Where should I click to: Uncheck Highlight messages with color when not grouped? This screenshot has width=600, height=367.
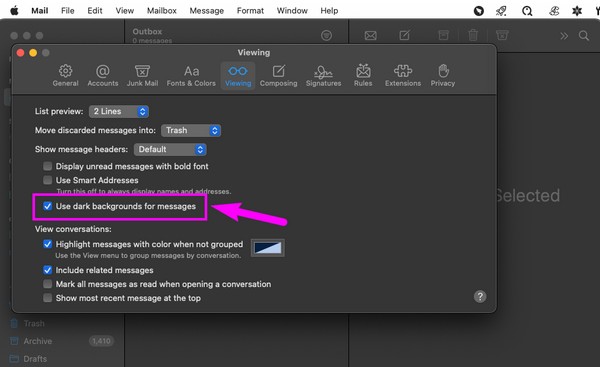47,244
